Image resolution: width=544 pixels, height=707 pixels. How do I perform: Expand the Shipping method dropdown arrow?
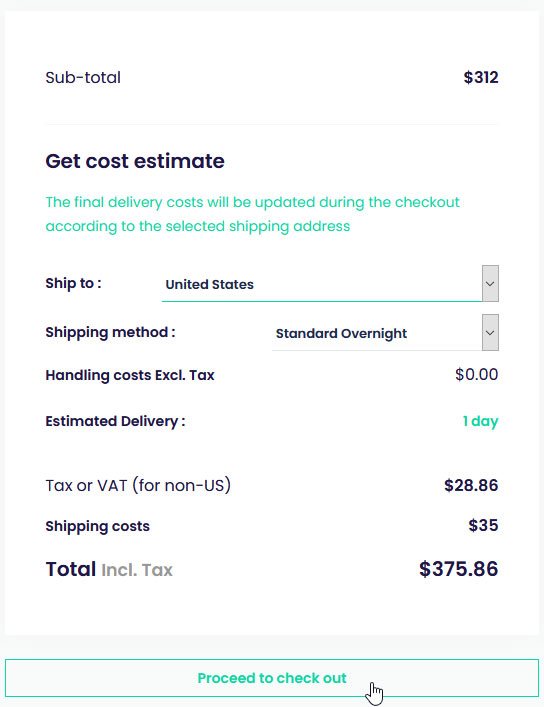click(490, 333)
